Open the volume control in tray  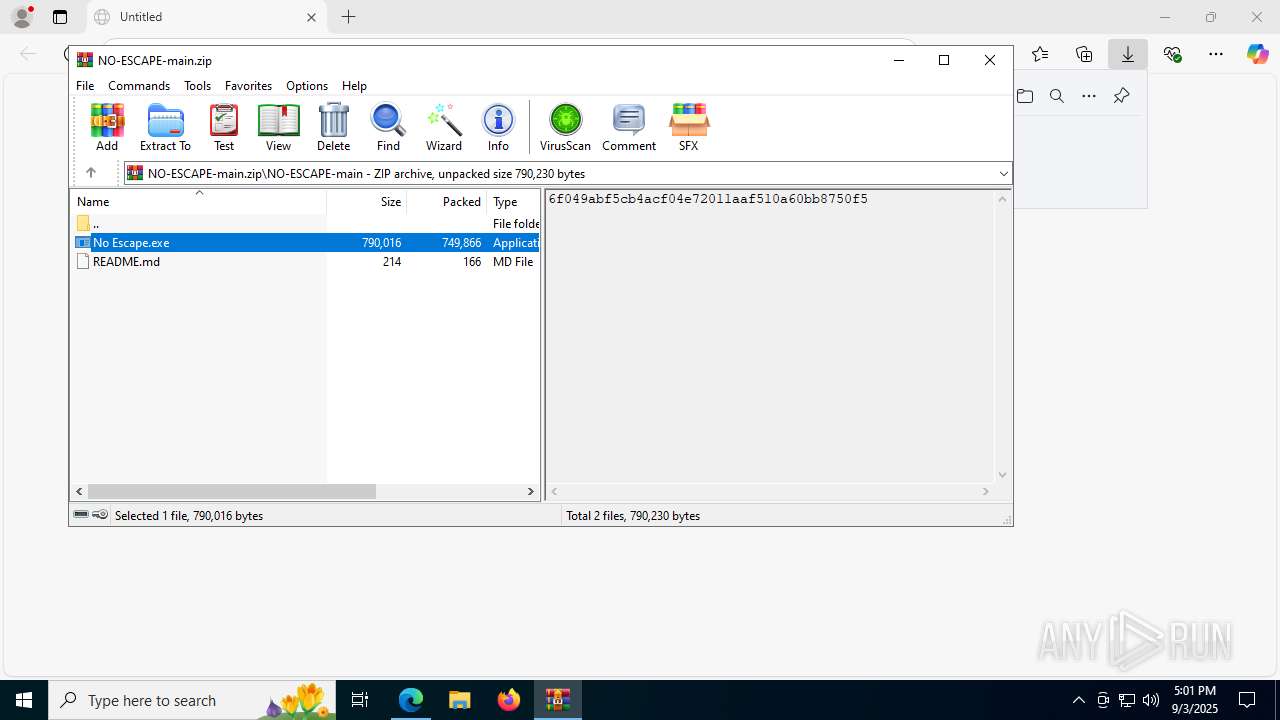pyautogui.click(x=1151, y=700)
